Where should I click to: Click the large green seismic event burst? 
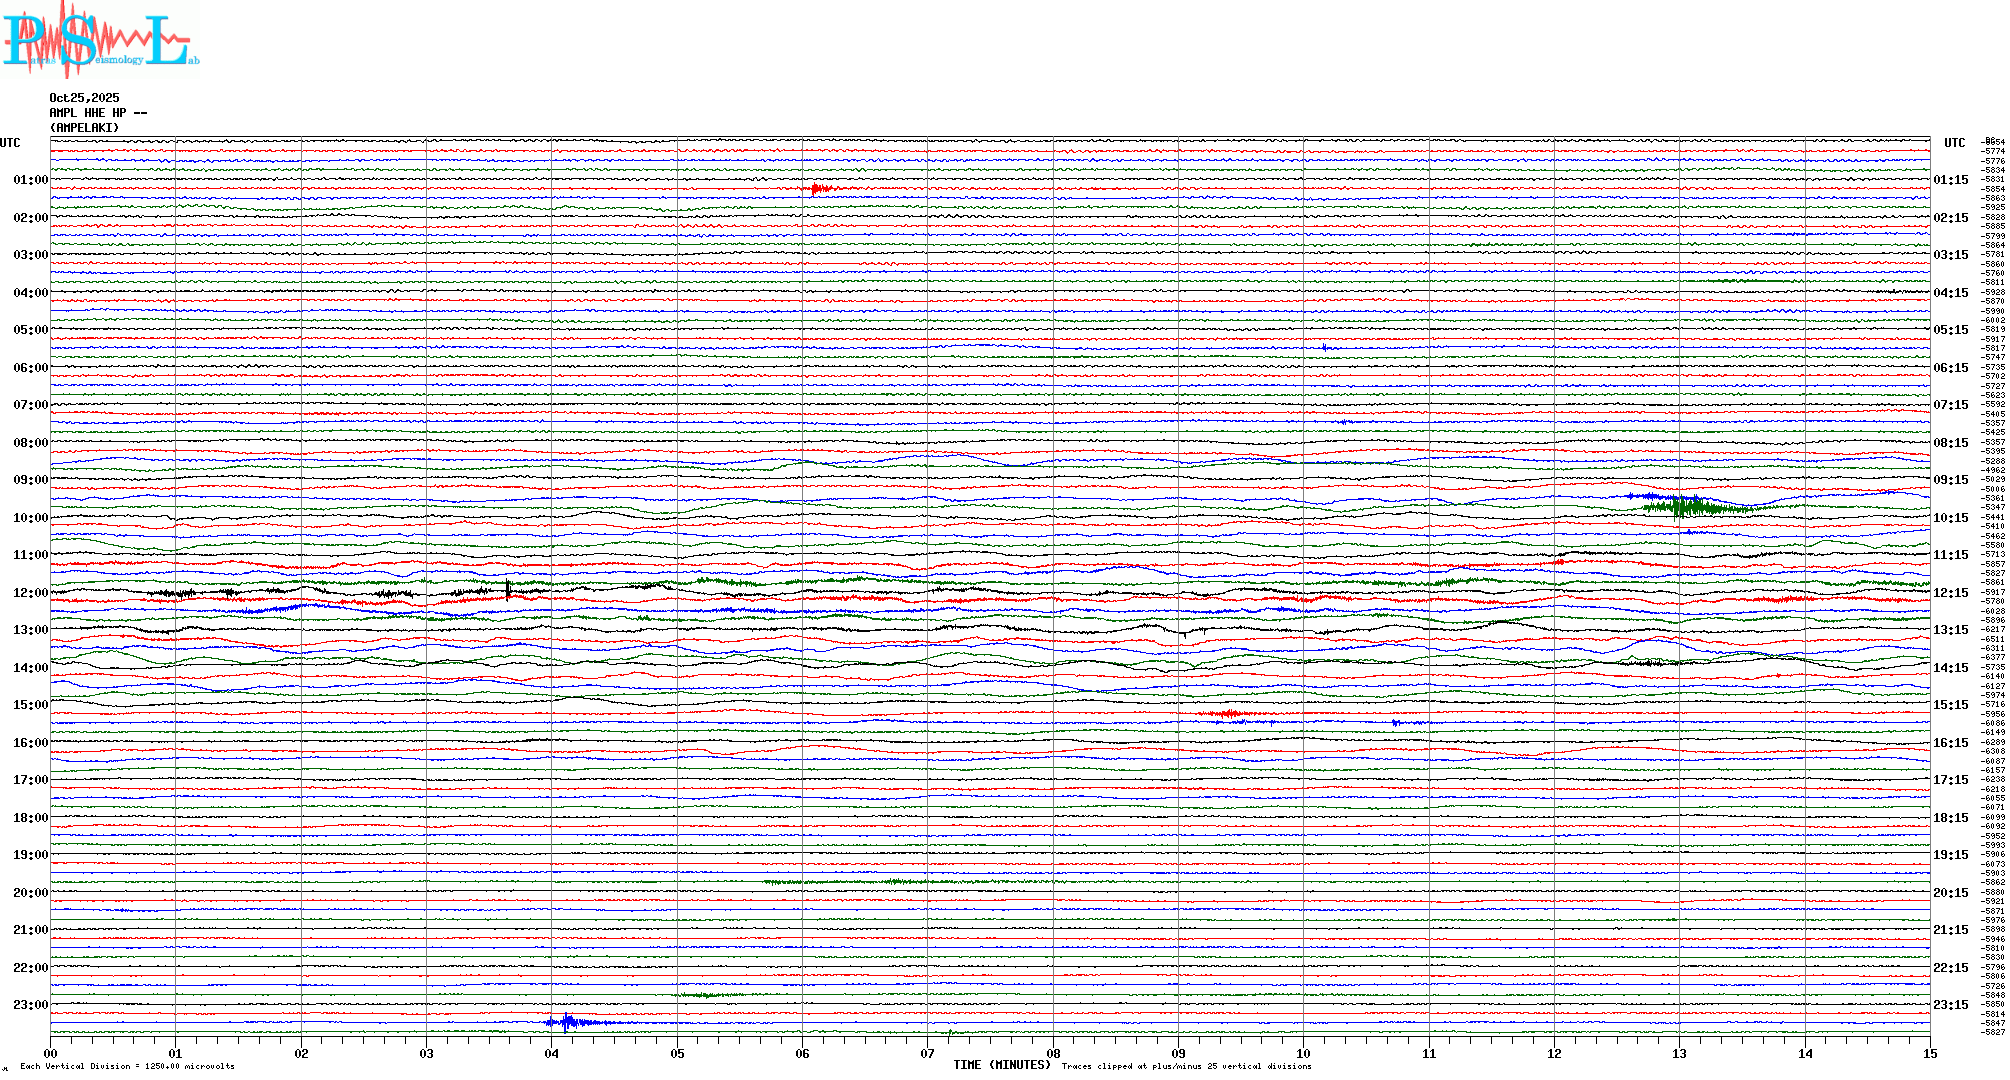click(x=1688, y=507)
